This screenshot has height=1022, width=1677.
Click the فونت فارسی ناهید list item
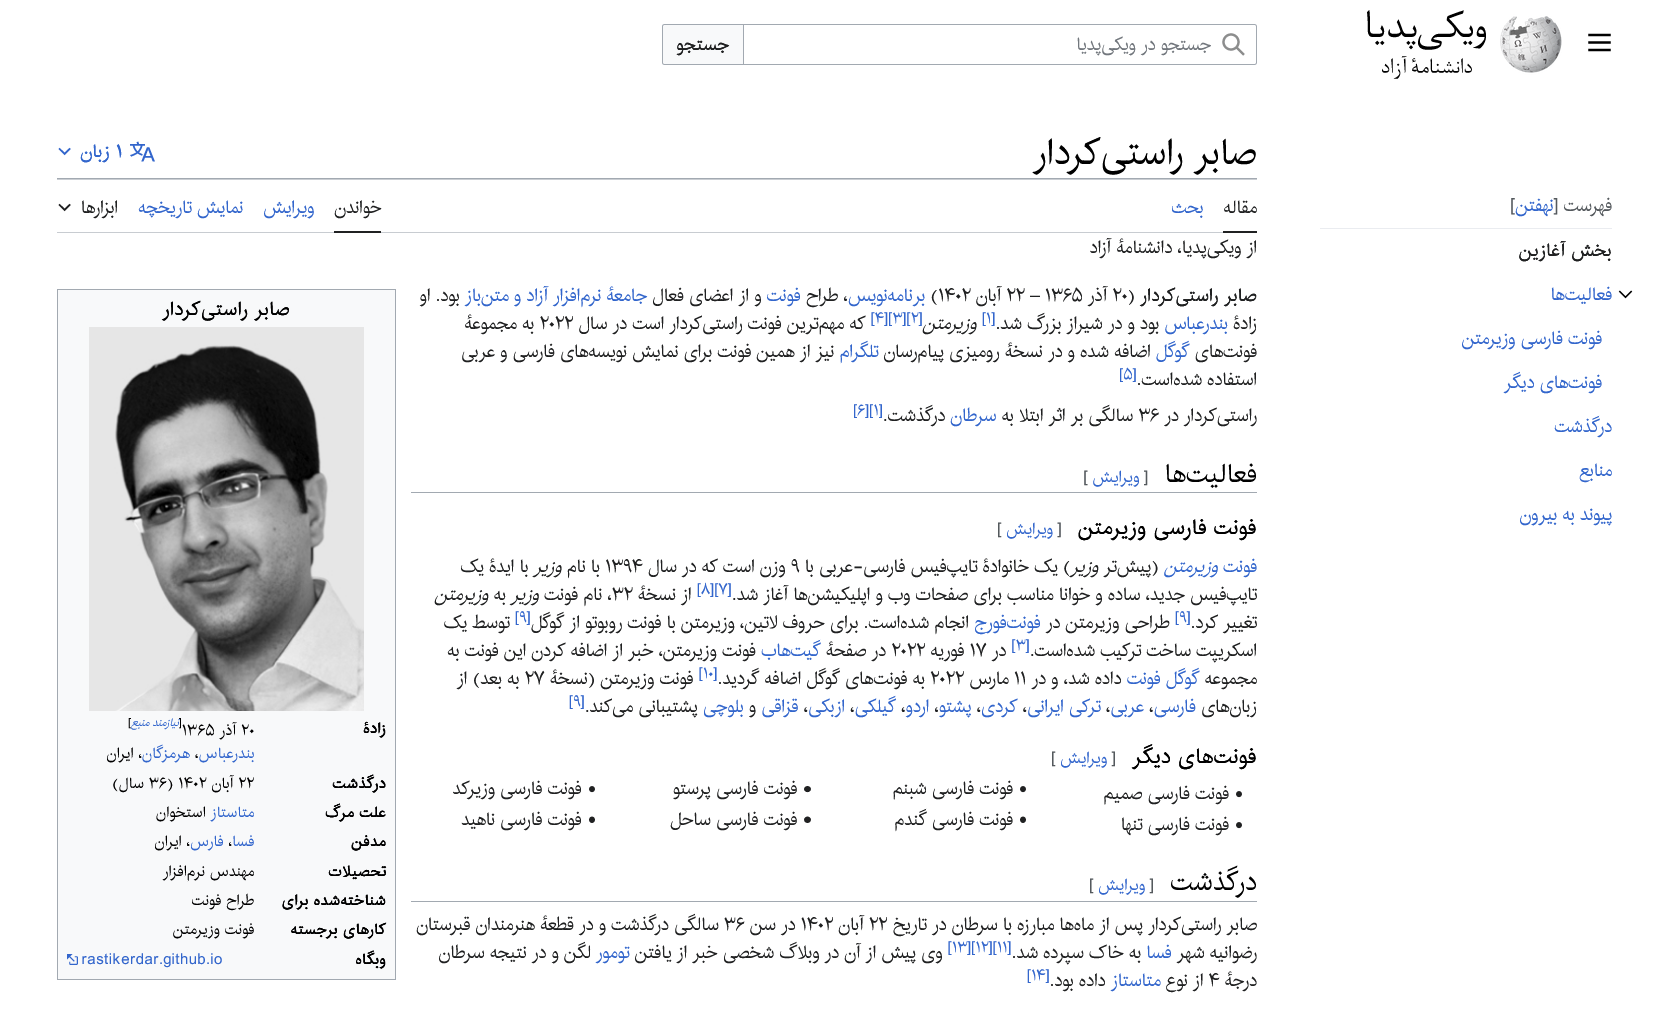click(x=521, y=820)
